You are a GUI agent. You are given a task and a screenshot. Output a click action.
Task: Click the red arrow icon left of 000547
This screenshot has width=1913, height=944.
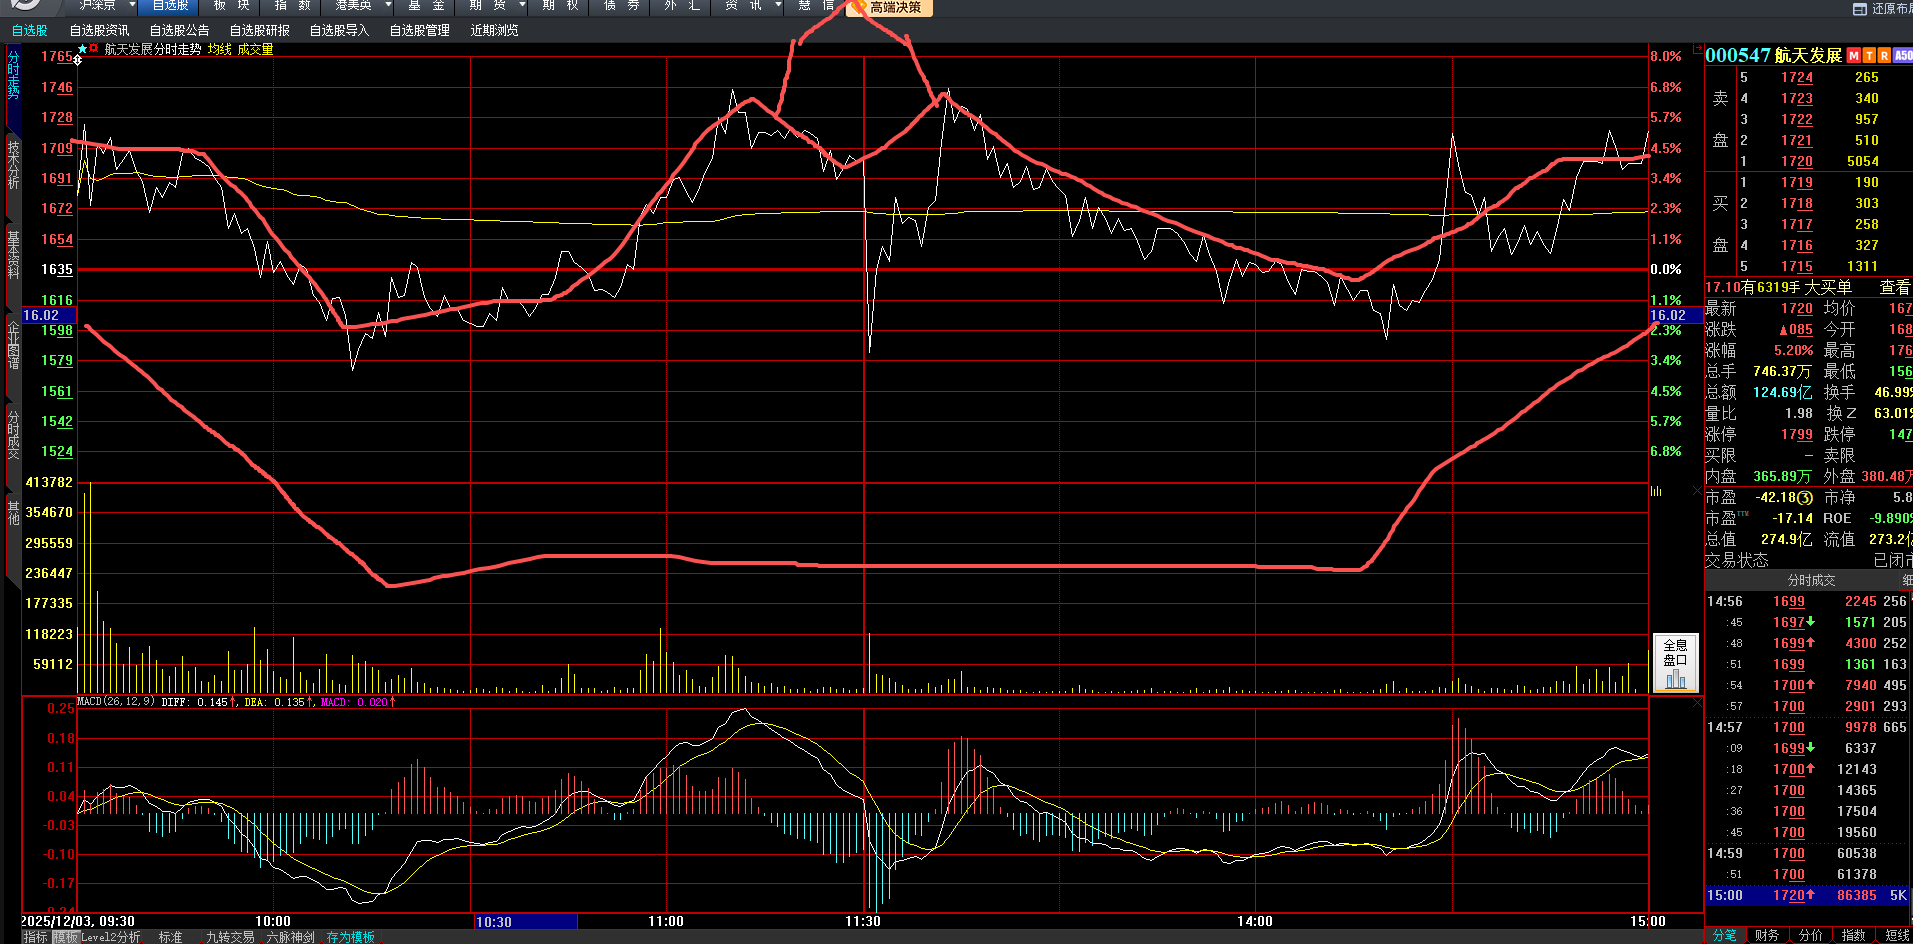[1697, 48]
